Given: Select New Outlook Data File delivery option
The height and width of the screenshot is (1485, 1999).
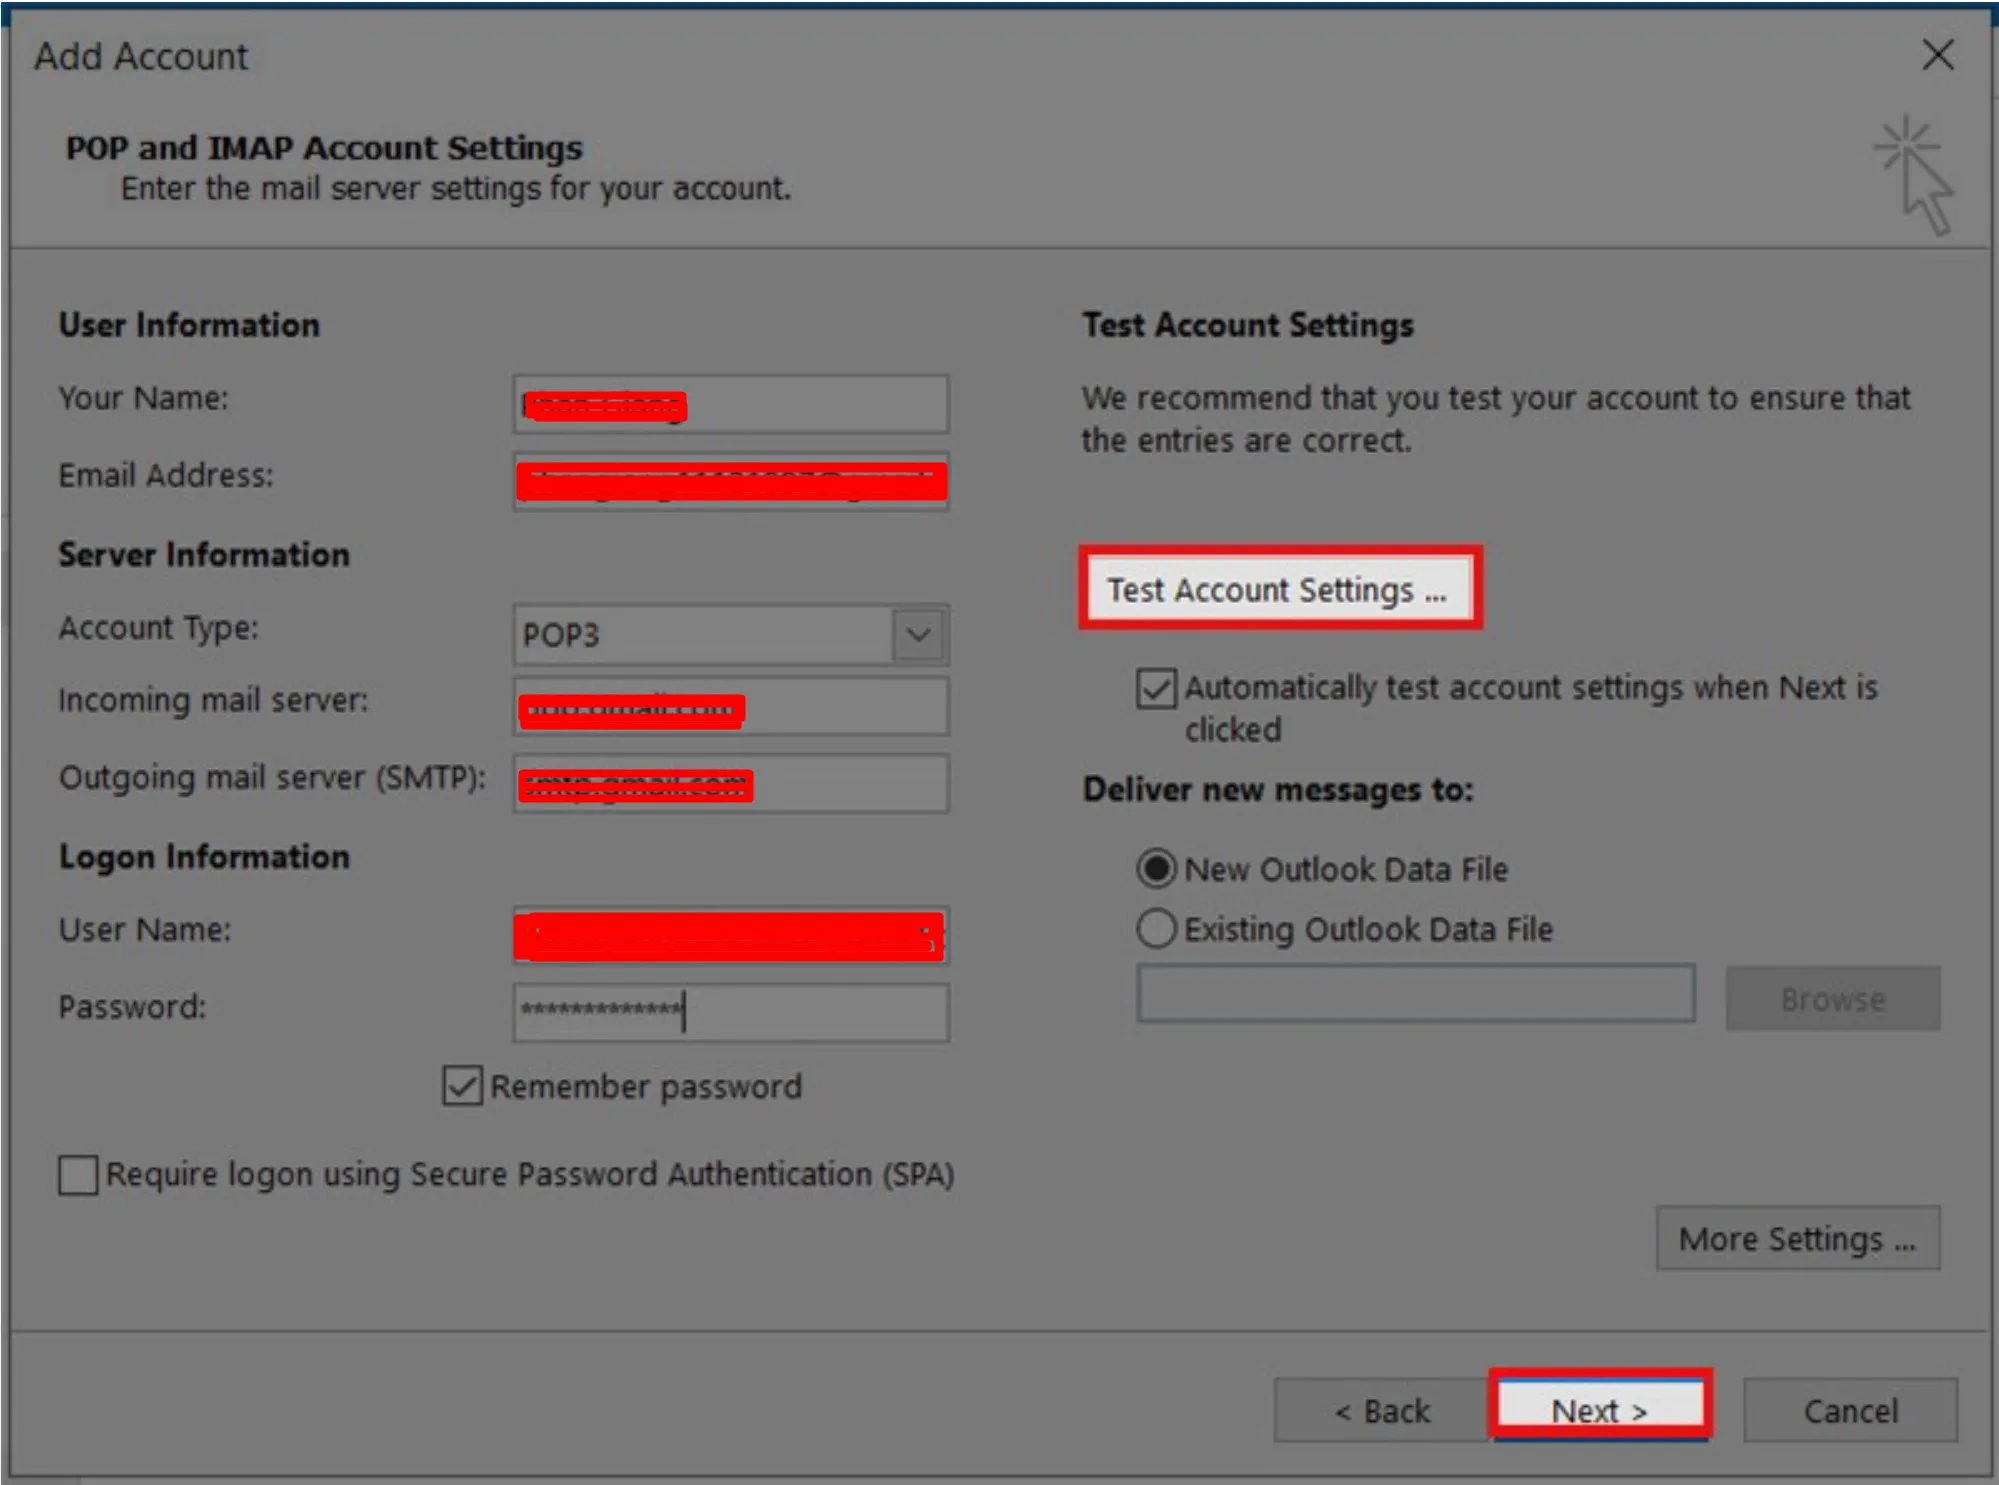Looking at the screenshot, I should 1155,869.
